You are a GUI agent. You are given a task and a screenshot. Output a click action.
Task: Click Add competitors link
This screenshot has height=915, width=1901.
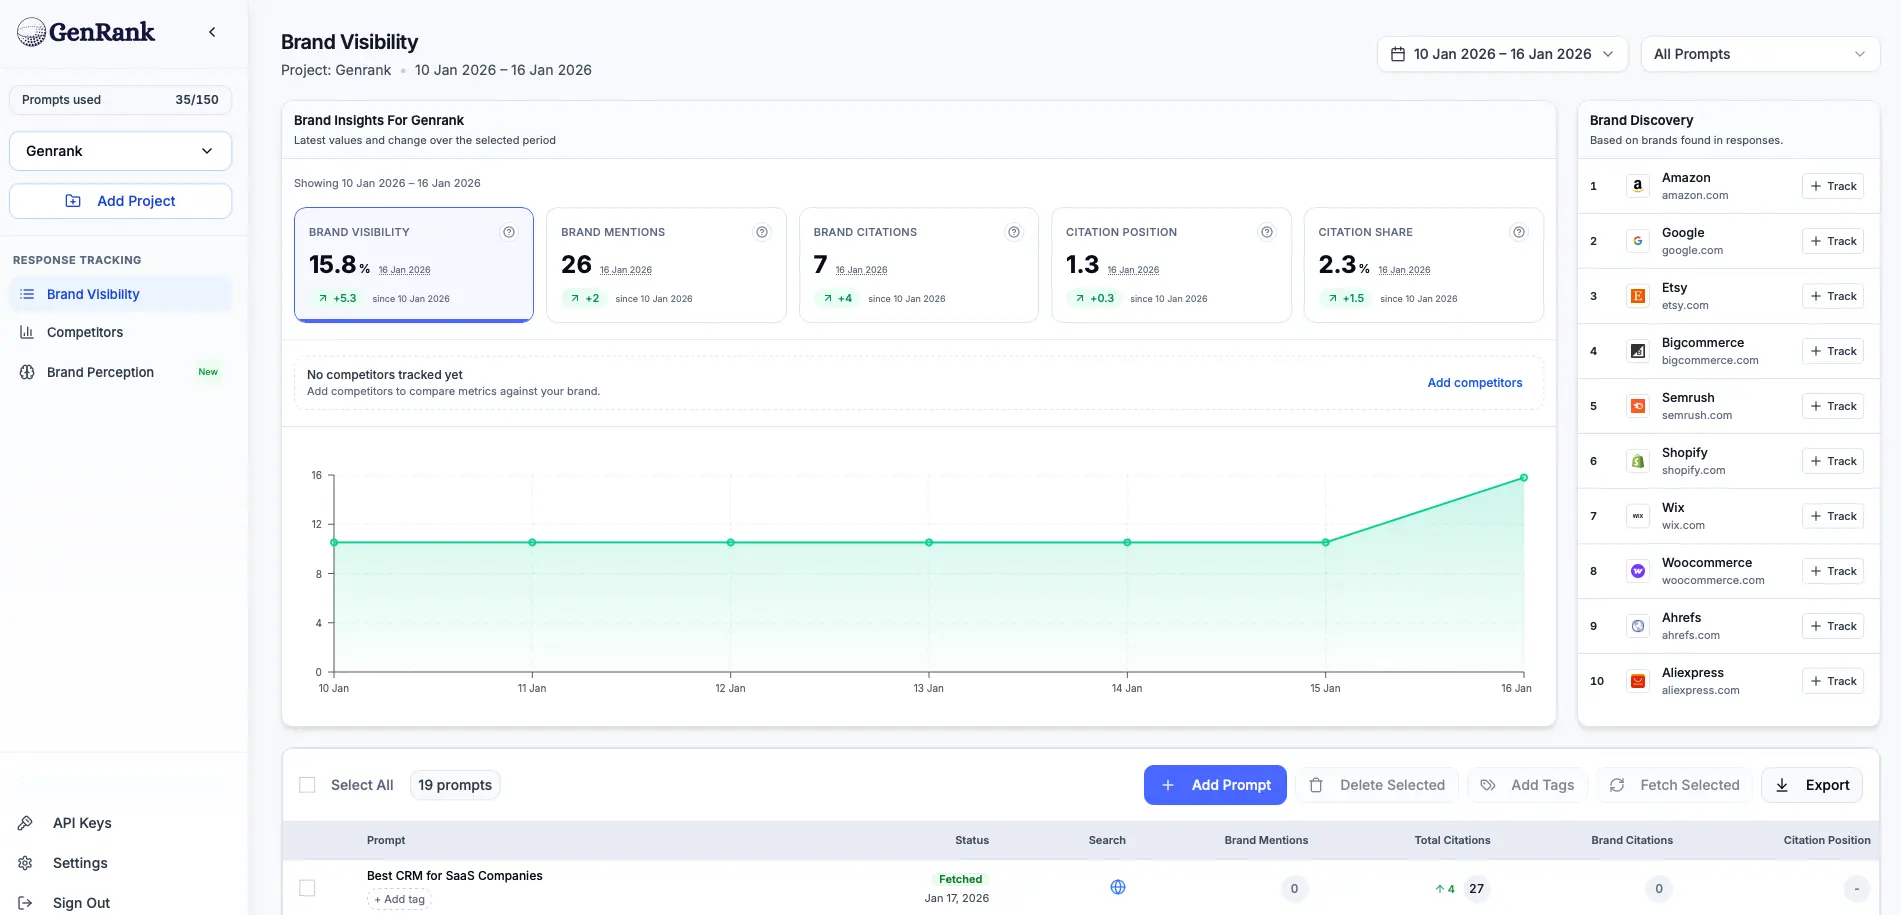pyautogui.click(x=1475, y=382)
